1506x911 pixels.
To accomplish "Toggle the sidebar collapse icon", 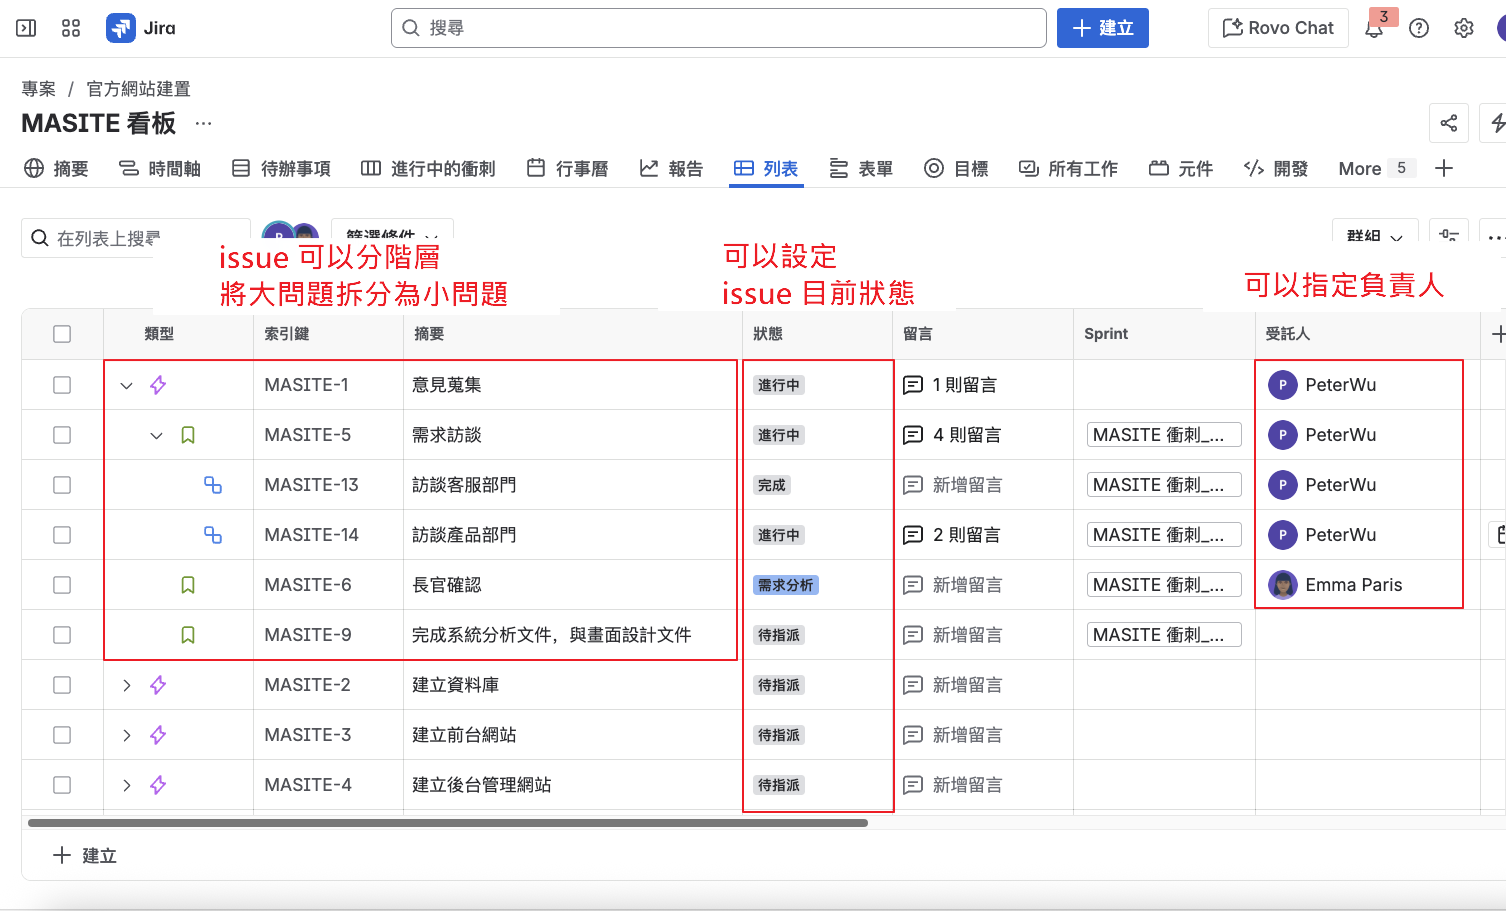I will [x=27, y=28].
